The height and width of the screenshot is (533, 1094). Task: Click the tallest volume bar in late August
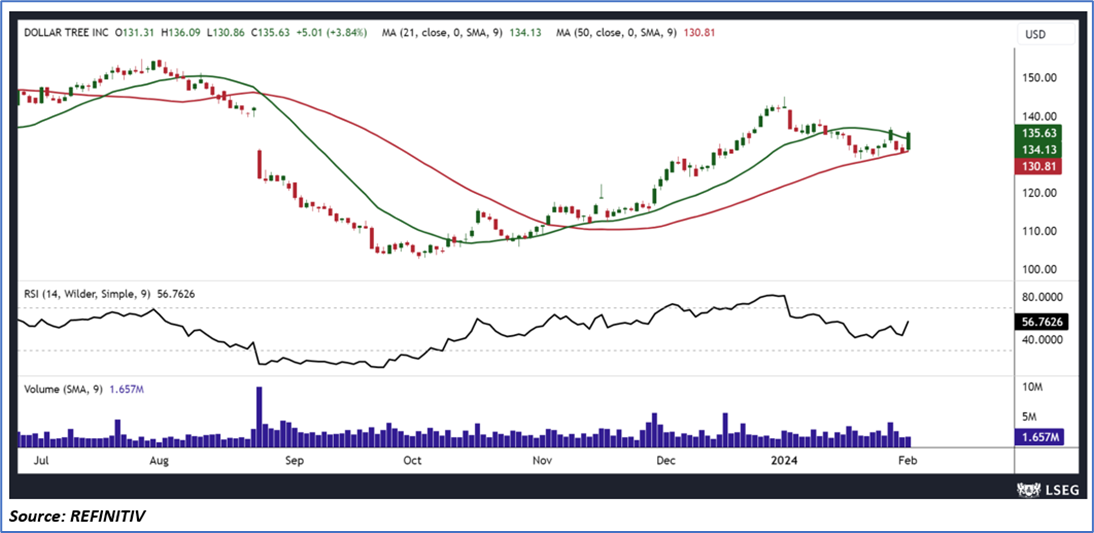(x=260, y=416)
